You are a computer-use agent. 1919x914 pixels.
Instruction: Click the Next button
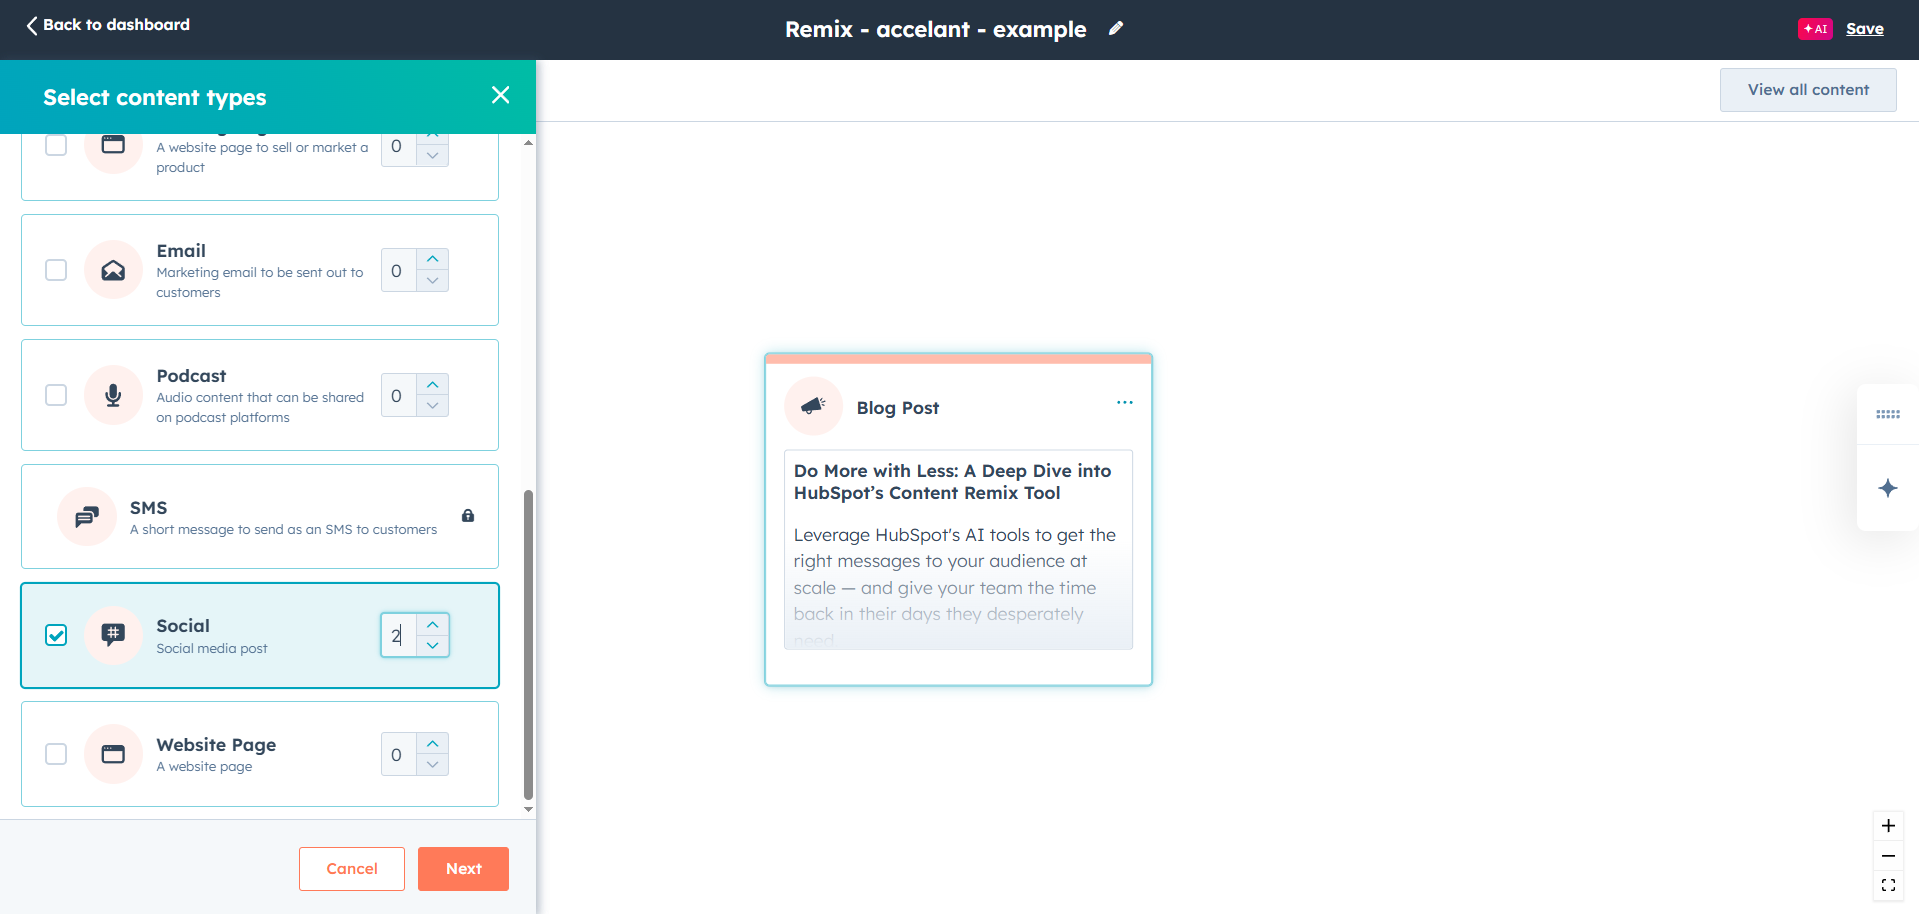click(463, 869)
